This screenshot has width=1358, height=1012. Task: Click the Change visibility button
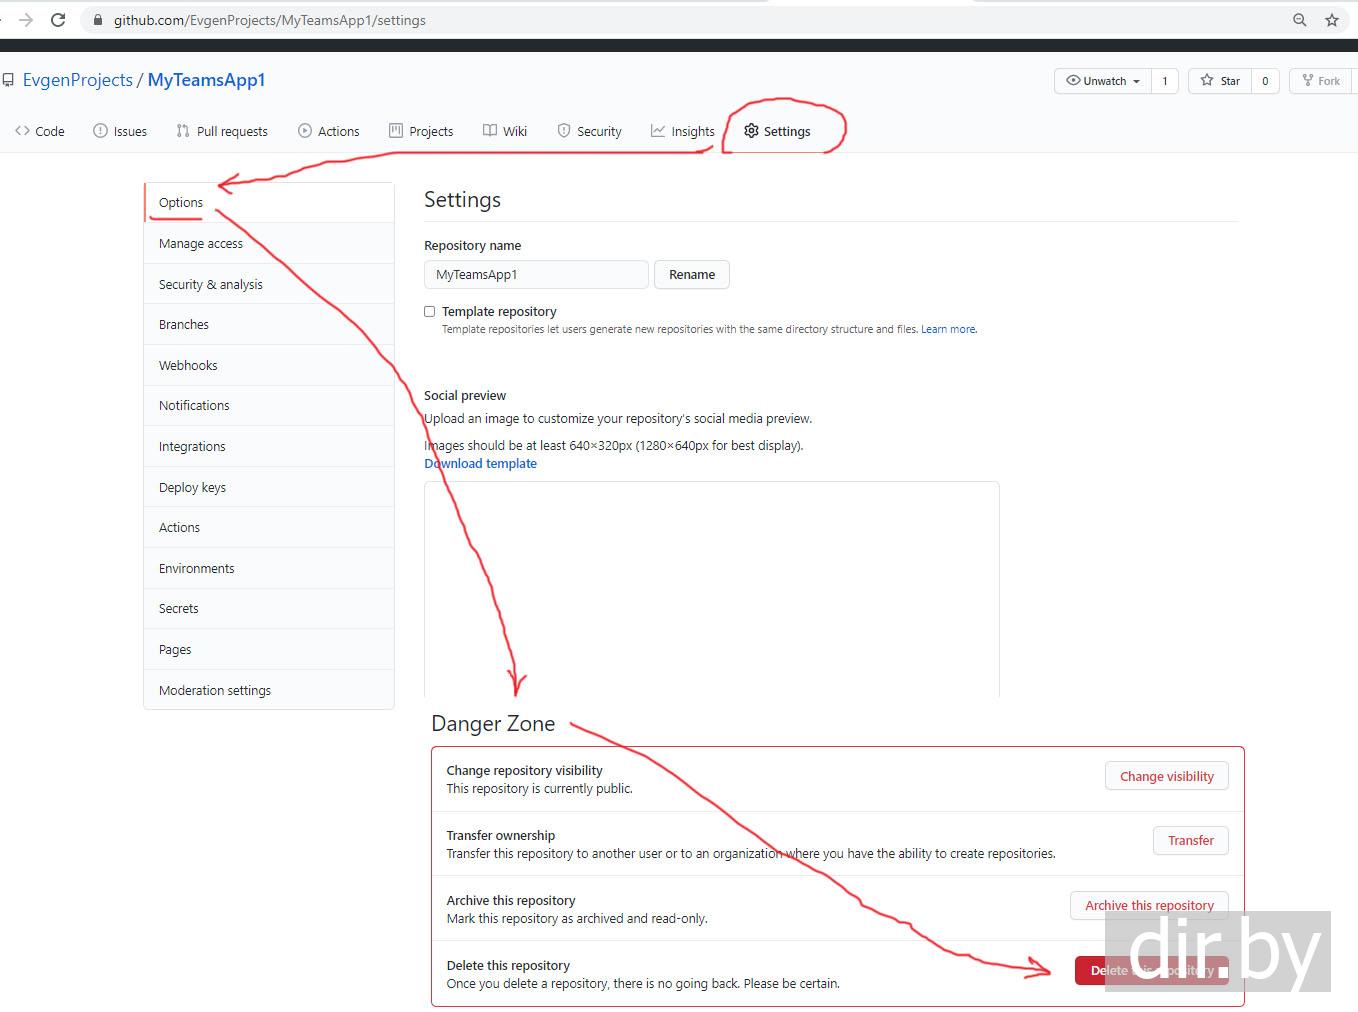(x=1167, y=777)
